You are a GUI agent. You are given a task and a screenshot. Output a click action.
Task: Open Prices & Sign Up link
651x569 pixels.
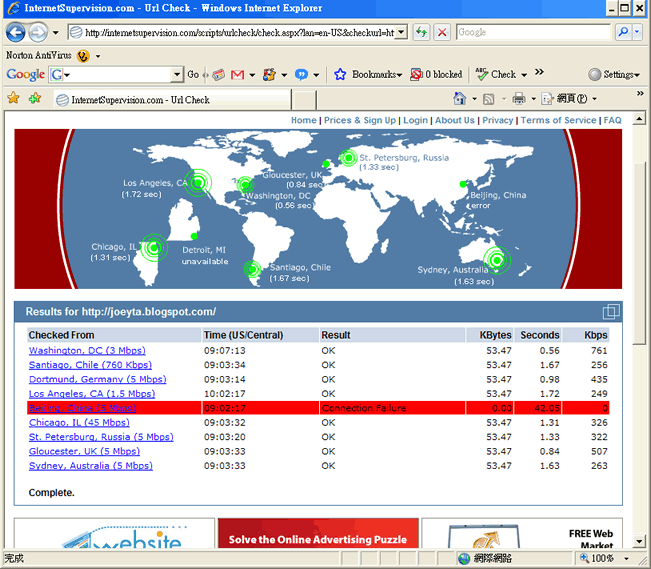click(360, 120)
